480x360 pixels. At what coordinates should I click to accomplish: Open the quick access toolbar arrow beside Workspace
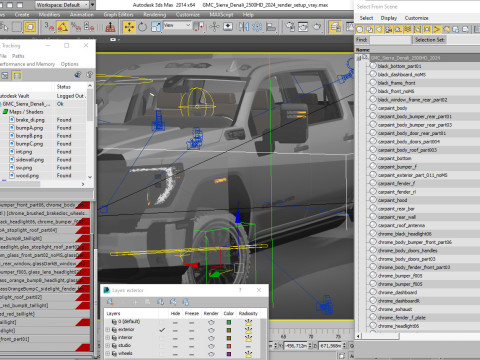[x=93, y=5]
